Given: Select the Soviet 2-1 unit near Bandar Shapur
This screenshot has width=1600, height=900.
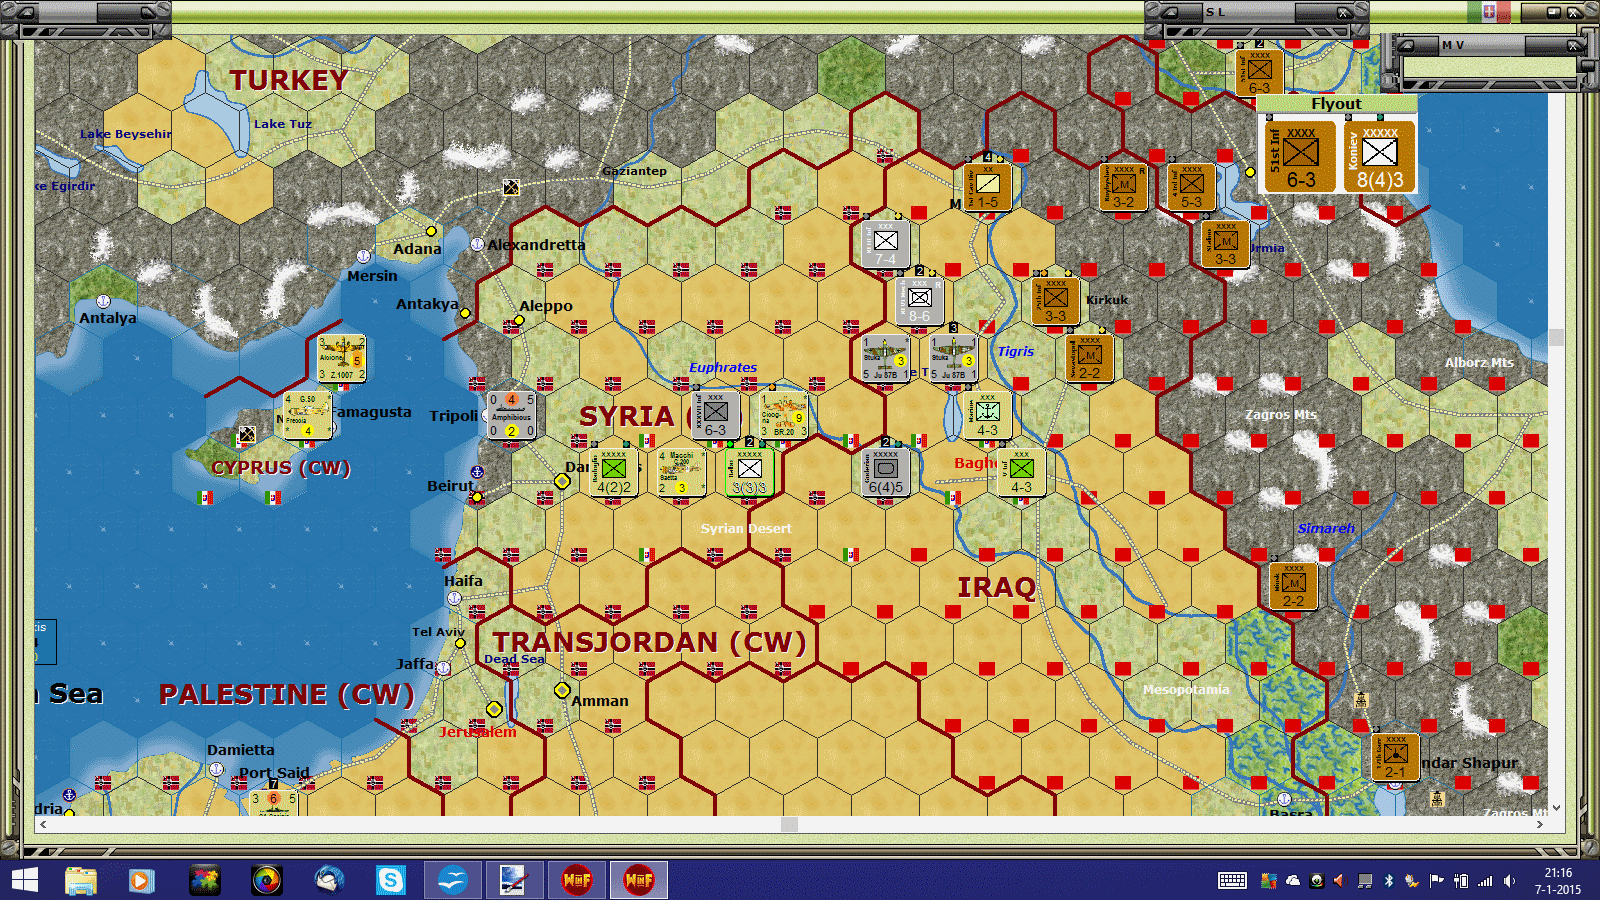Looking at the screenshot, I should pos(1395,757).
